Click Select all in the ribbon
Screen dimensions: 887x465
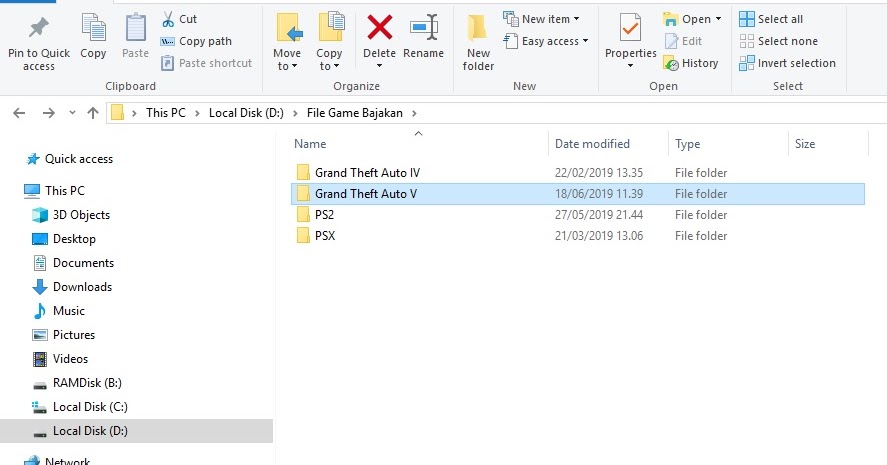(x=771, y=19)
